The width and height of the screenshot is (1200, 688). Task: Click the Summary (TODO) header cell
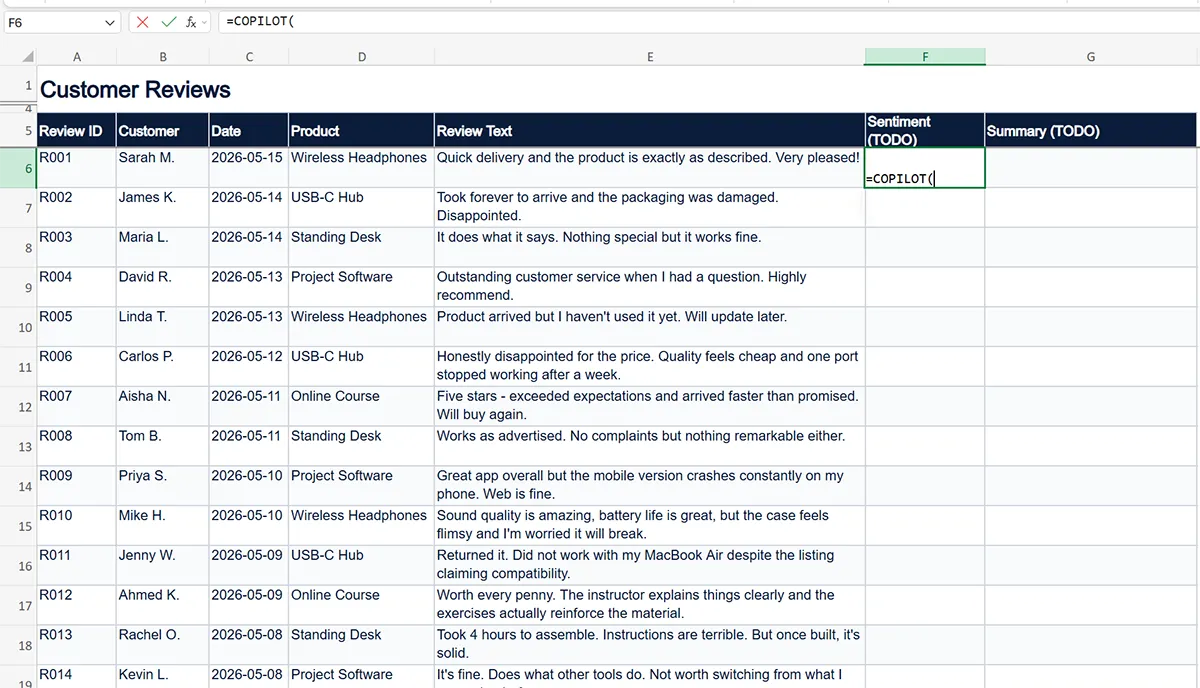[x=1091, y=130]
